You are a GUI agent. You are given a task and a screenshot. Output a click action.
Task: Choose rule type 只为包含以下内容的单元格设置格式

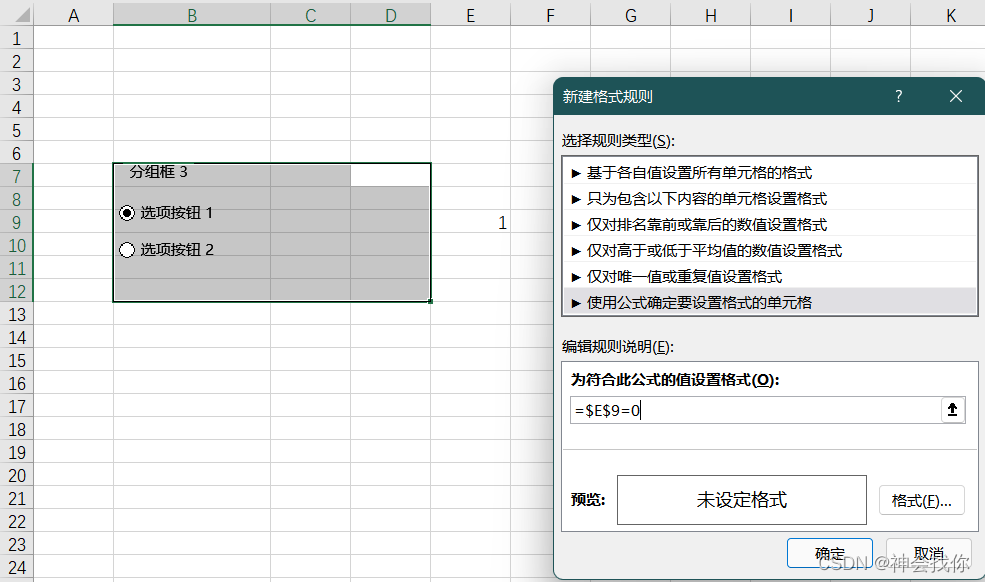tap(770, 199)
